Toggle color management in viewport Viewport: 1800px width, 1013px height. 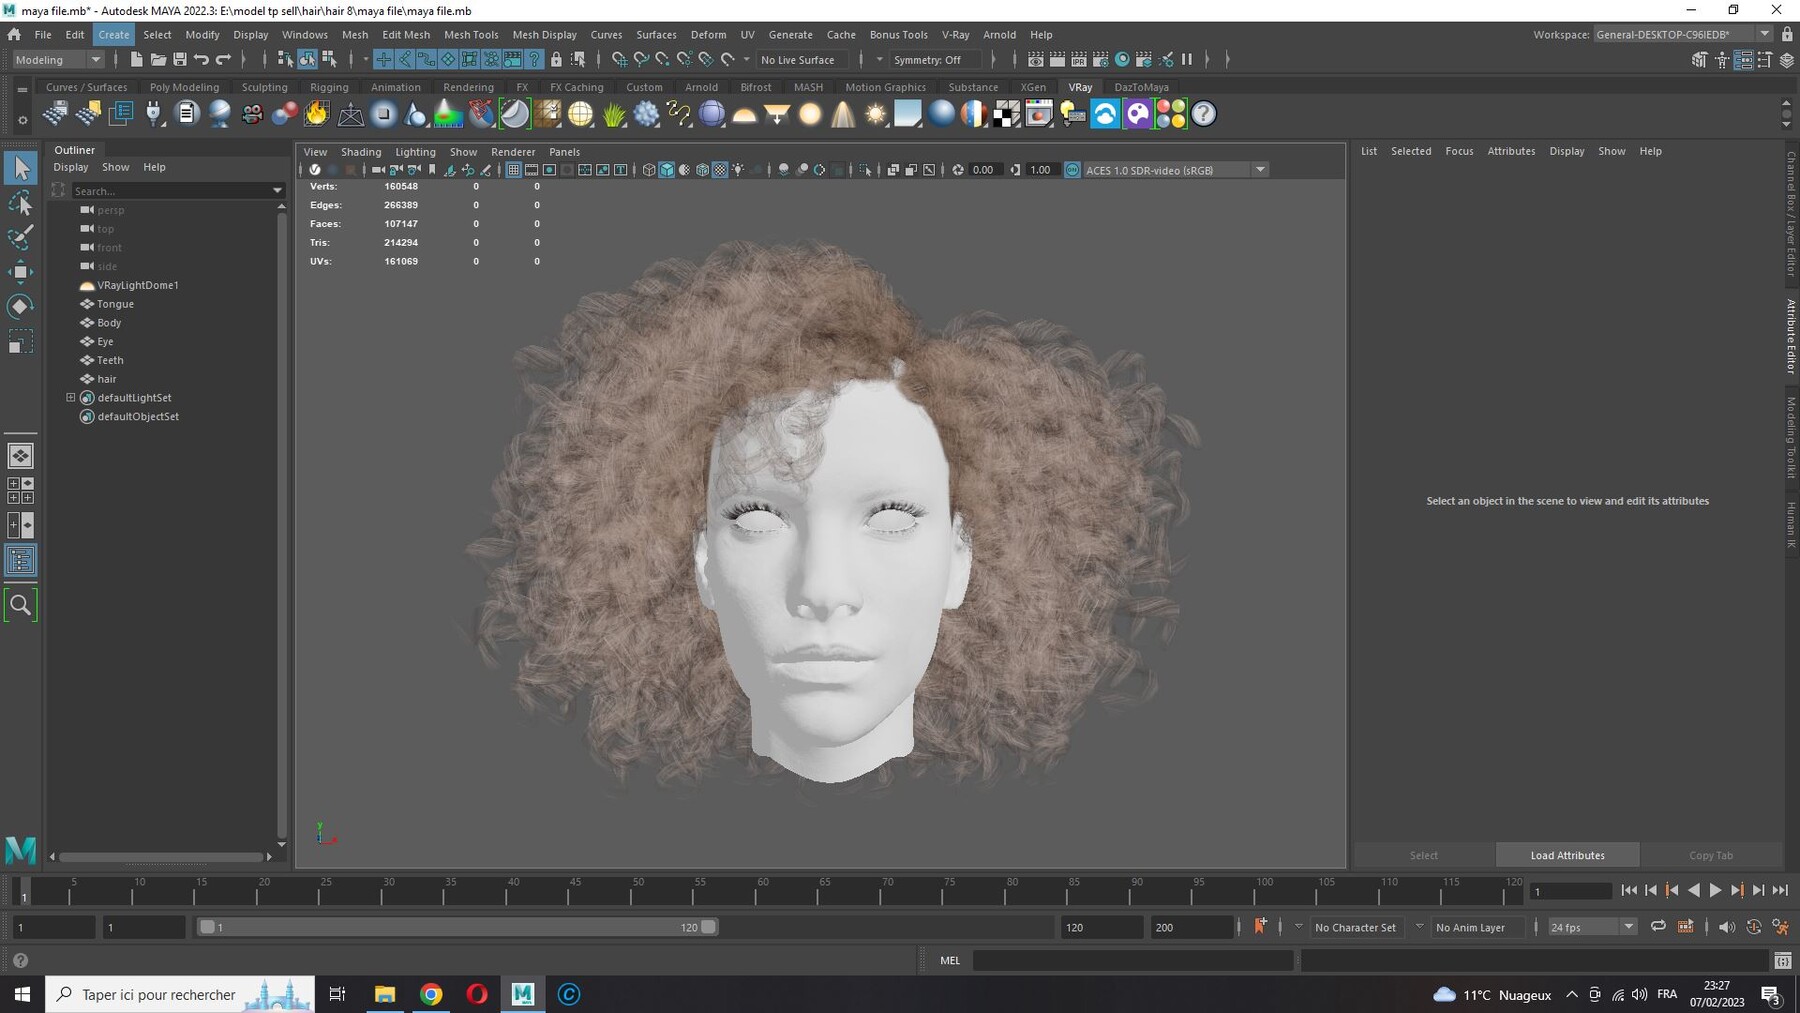click(1072, 170)
